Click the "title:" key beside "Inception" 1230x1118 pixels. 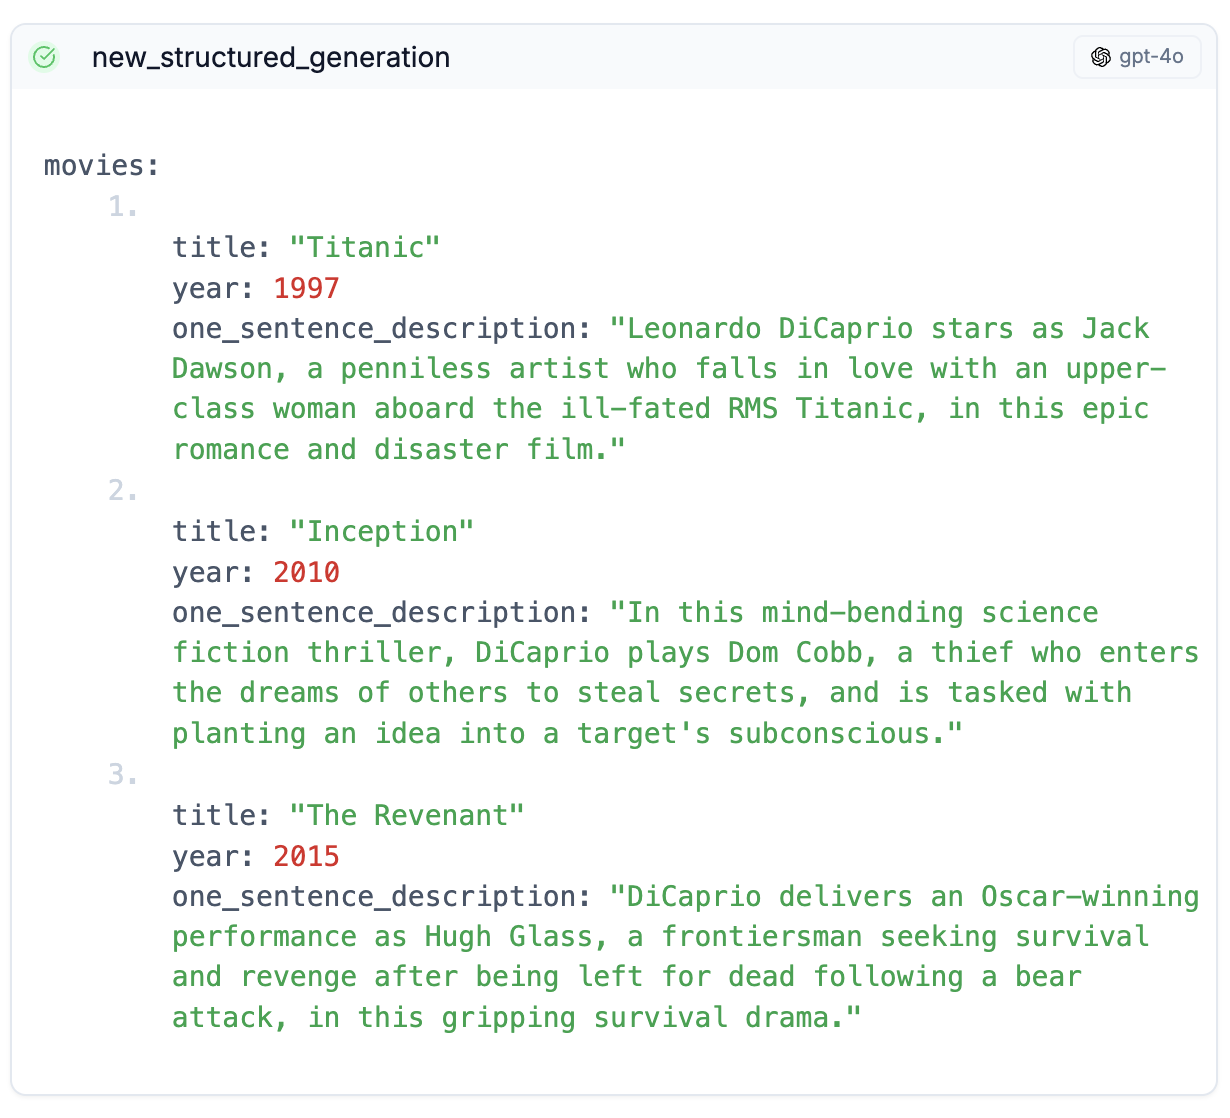[x=222, y=531]
